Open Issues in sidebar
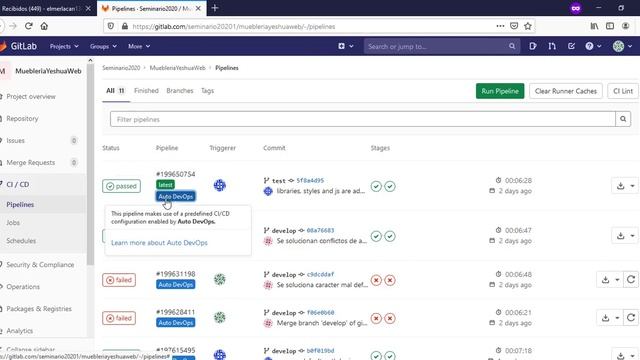Screen dimensions: 640x360 16,140
